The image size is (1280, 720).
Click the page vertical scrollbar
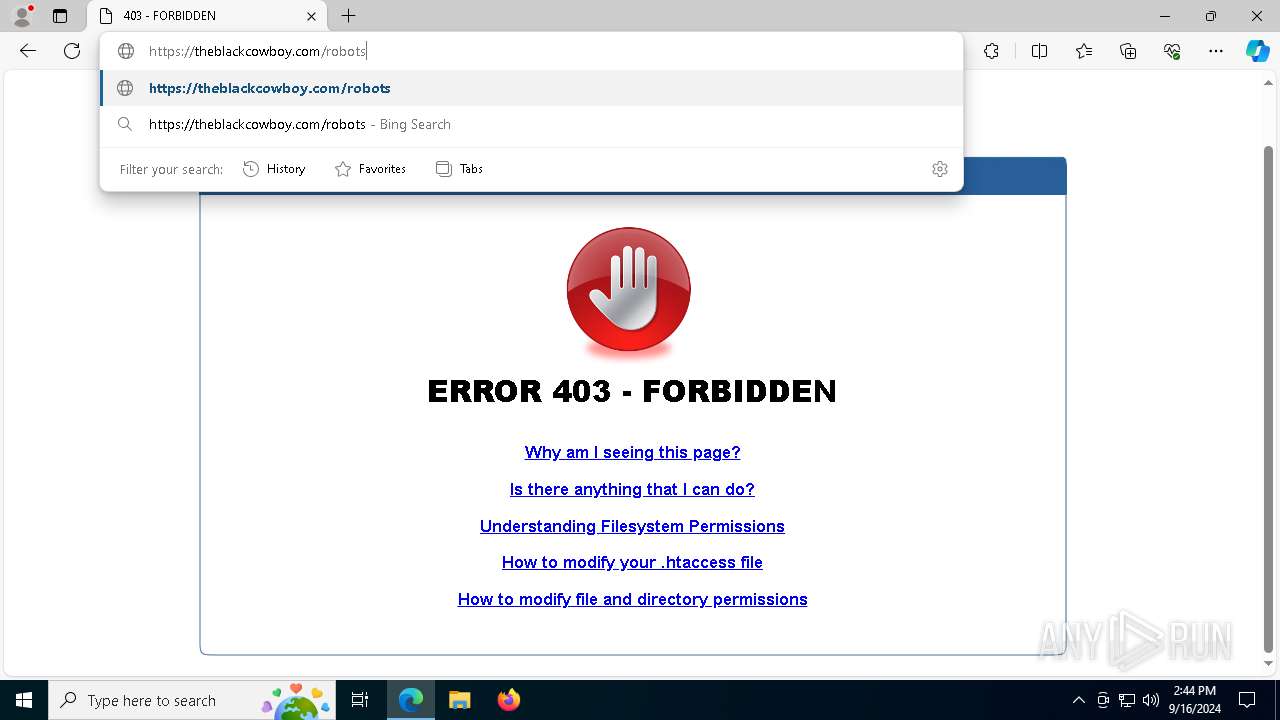1268,399
